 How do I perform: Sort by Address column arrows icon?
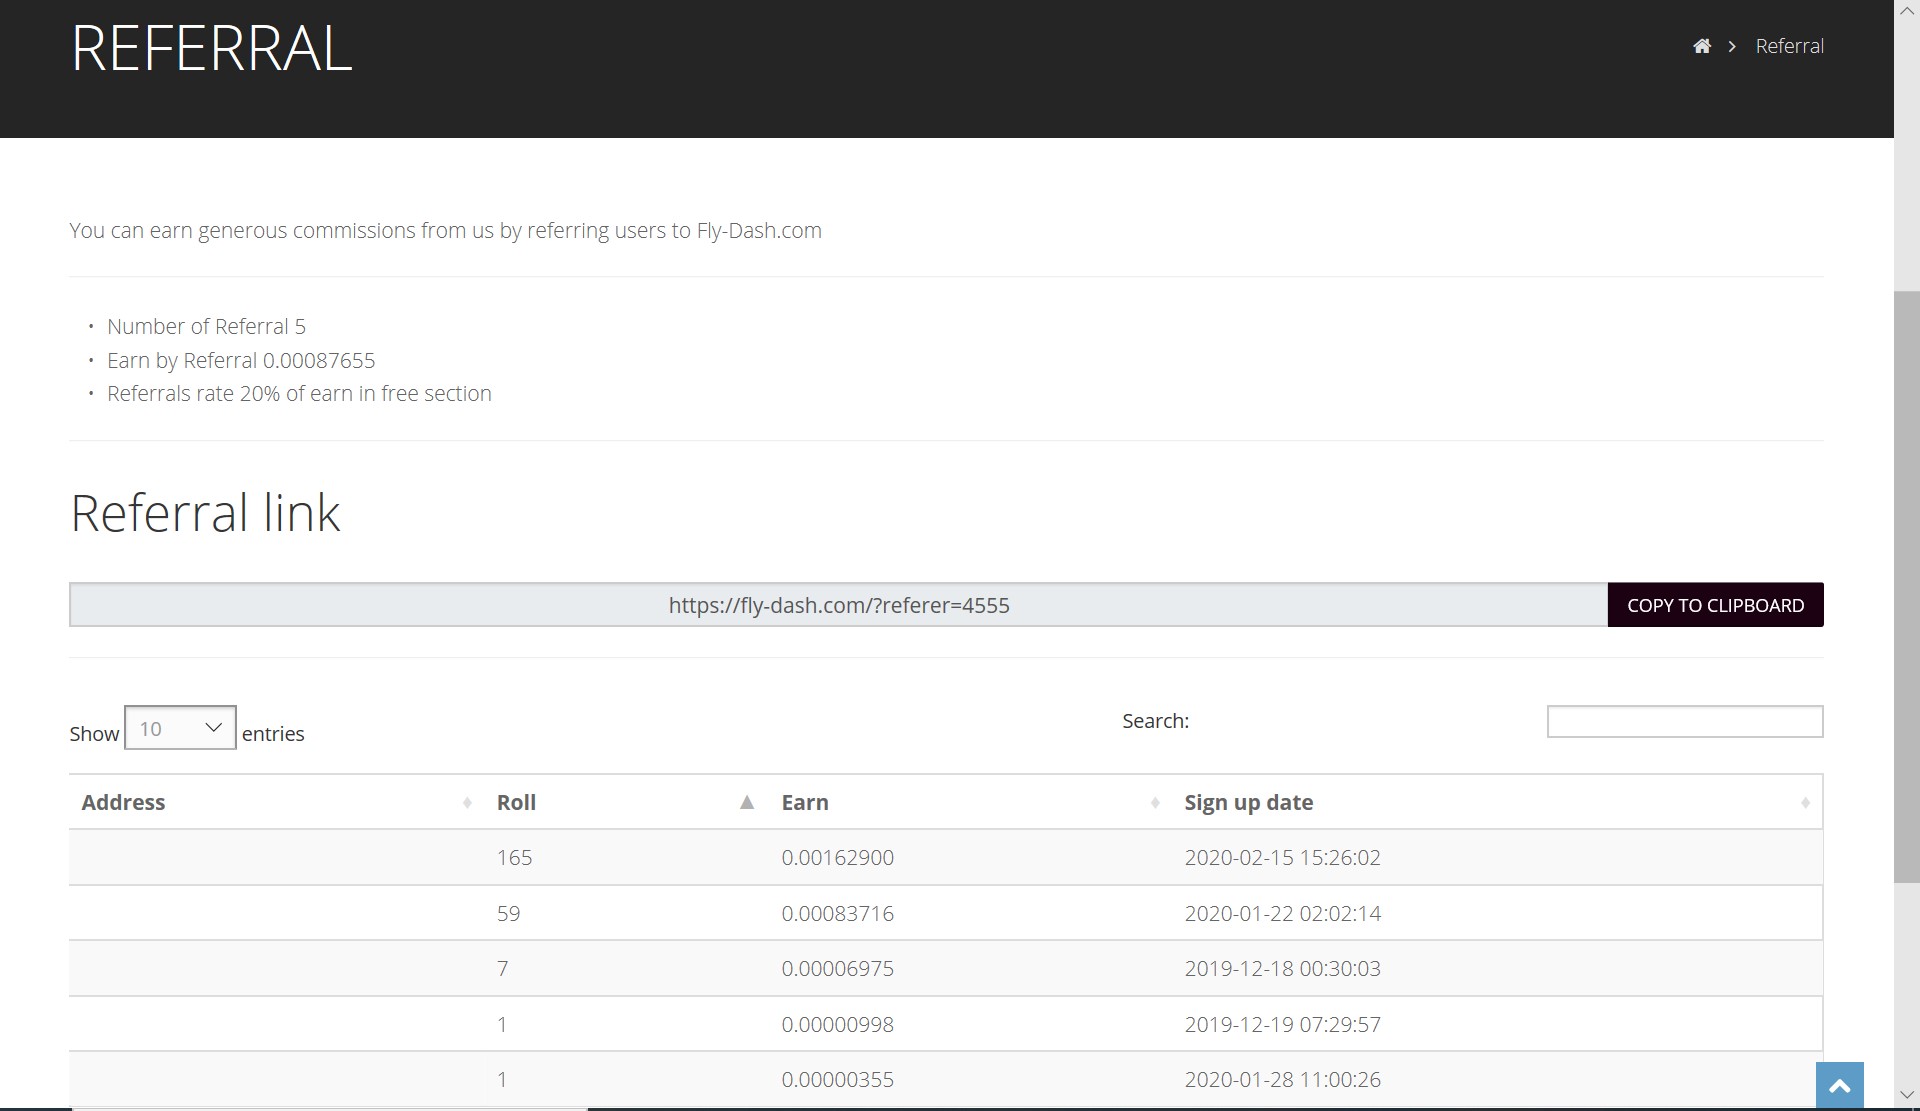pyautogui.click(x=467, y=802)
